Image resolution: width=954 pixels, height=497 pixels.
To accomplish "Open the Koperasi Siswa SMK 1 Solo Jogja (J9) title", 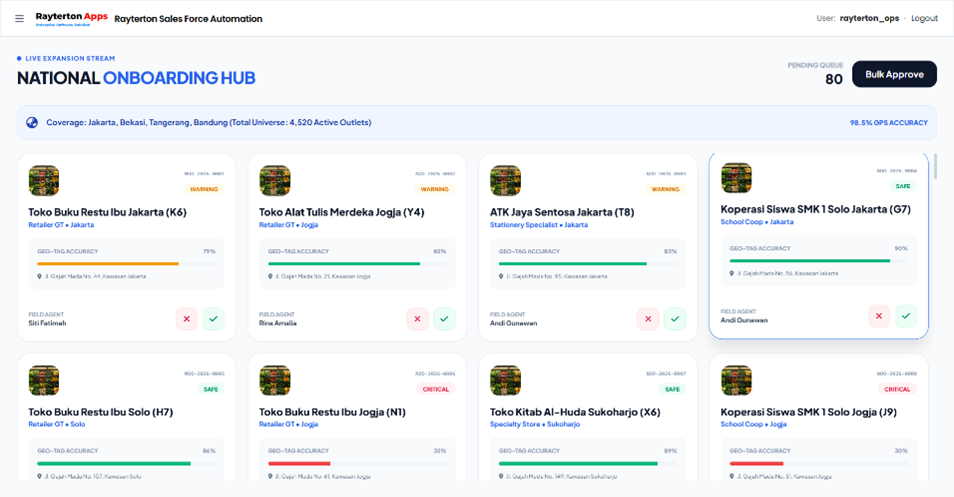I will point(809,412).
